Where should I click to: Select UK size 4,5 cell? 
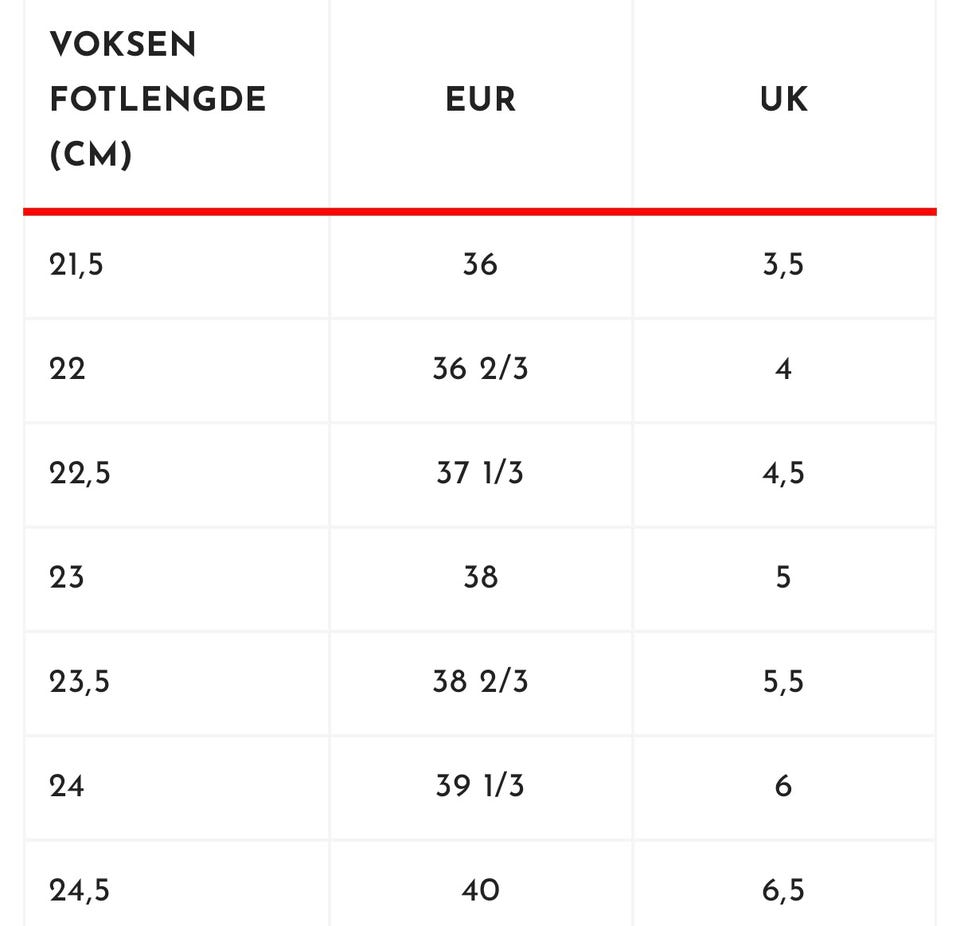pos(784,473)
